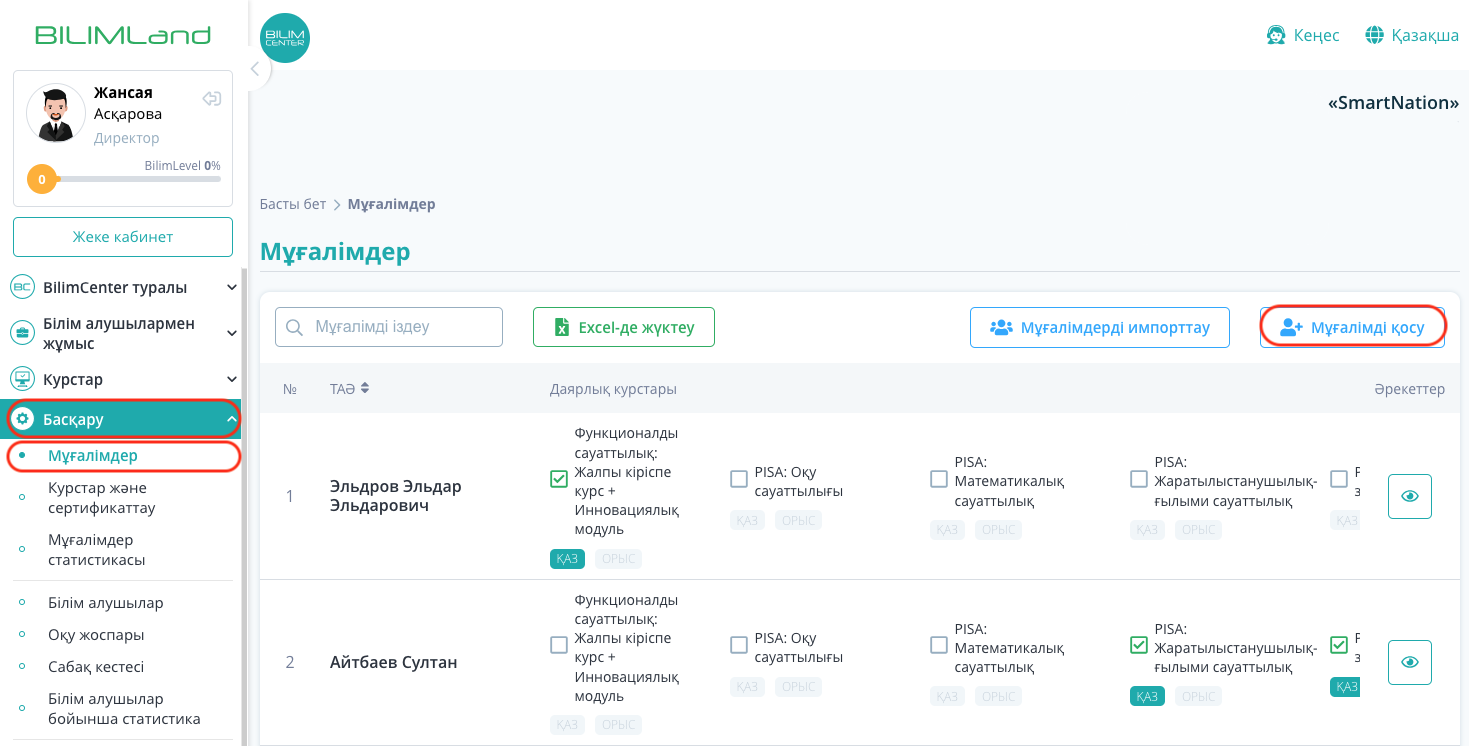The width and height of the screenshot is (1469, 746).
Task: Click the add-user icon on Мұғалімді қосу
Action: [x=1291, y=327]
